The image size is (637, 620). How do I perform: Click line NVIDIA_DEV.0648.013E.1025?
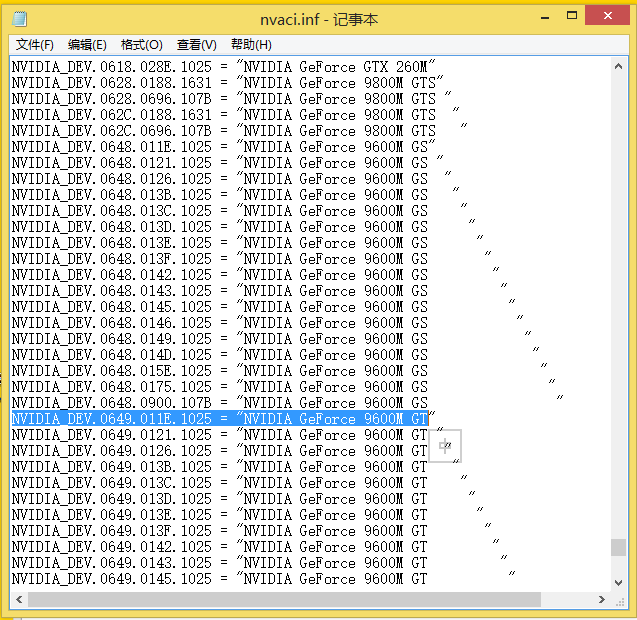click(247, 243)
